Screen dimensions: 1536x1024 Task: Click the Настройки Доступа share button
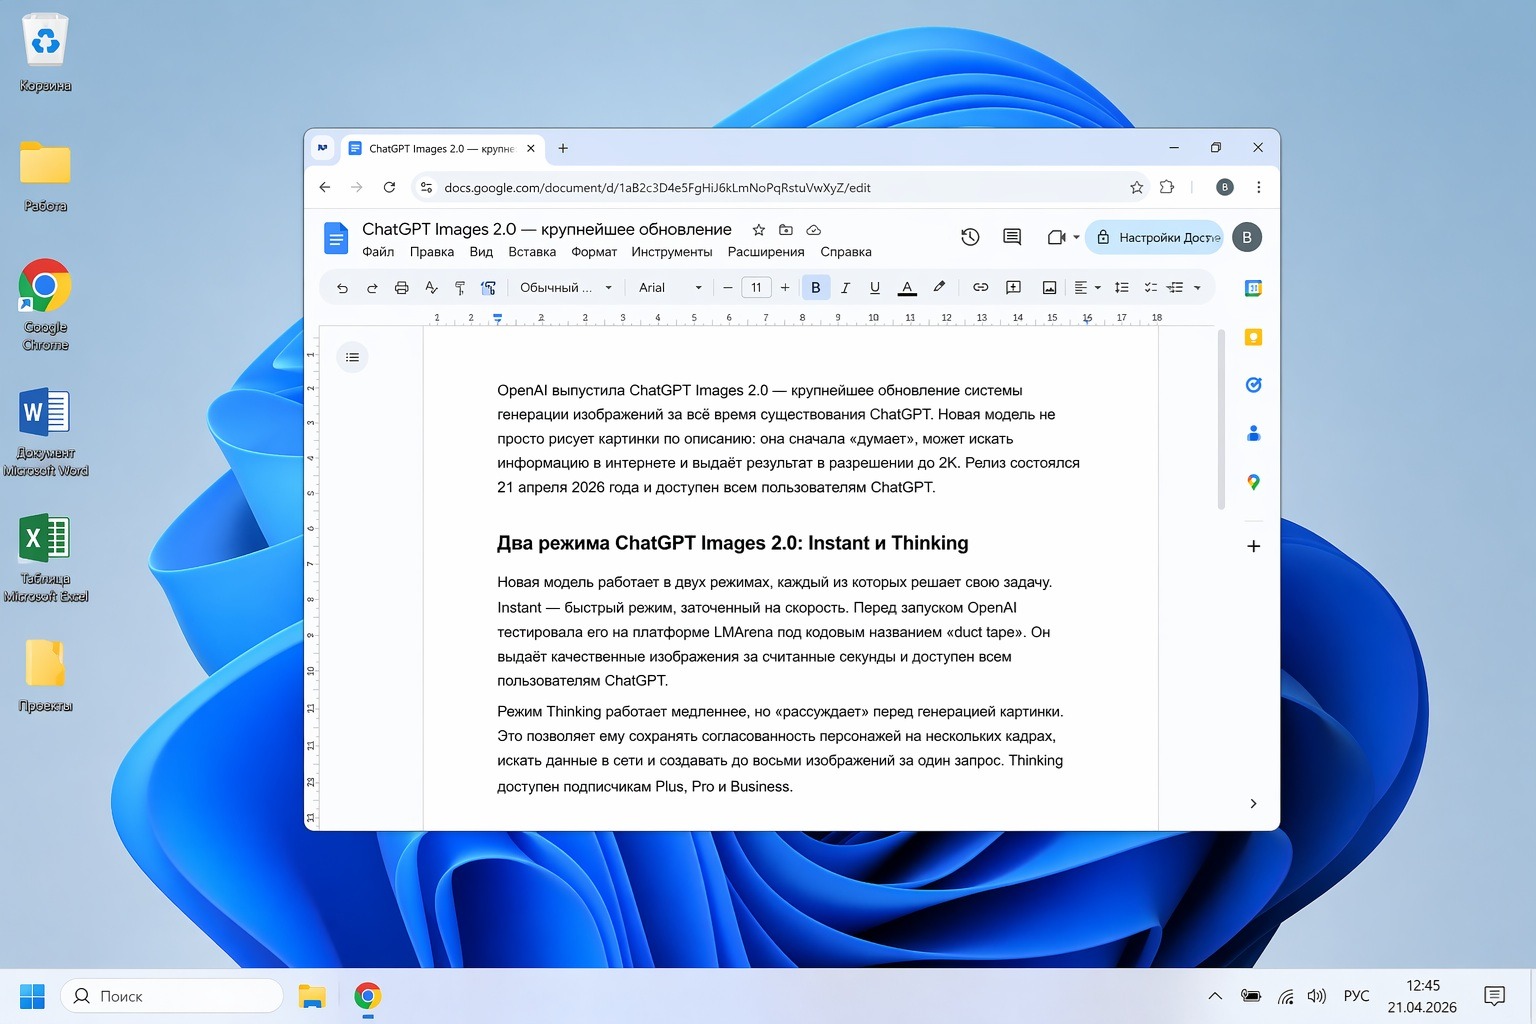coord(1155,238)
